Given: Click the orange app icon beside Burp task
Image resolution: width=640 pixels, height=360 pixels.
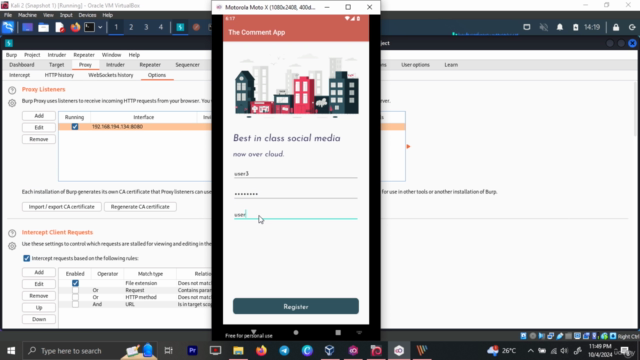Looking at the screenshot, I should click(x=196, y=27).
